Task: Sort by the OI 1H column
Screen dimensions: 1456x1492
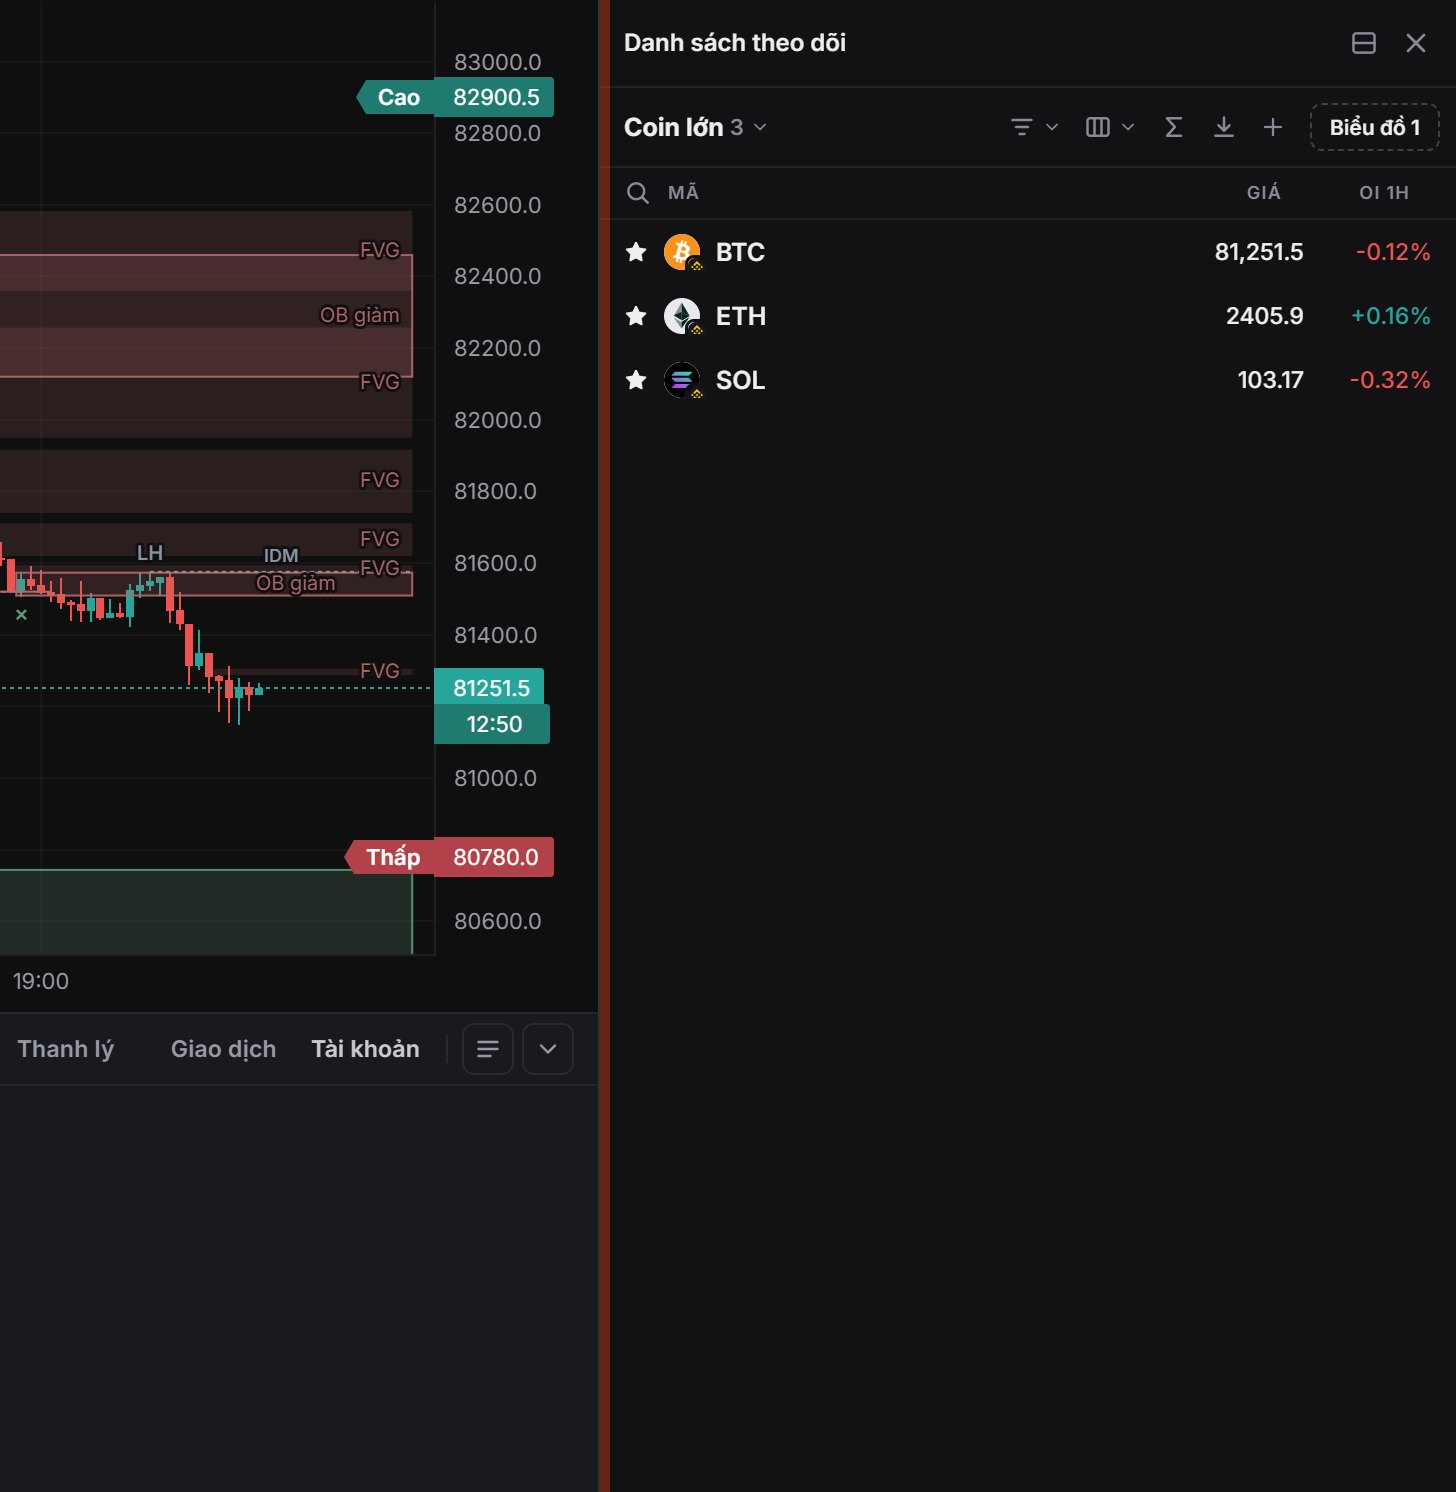Action: pyautogui.click(x=1384, y=193)
